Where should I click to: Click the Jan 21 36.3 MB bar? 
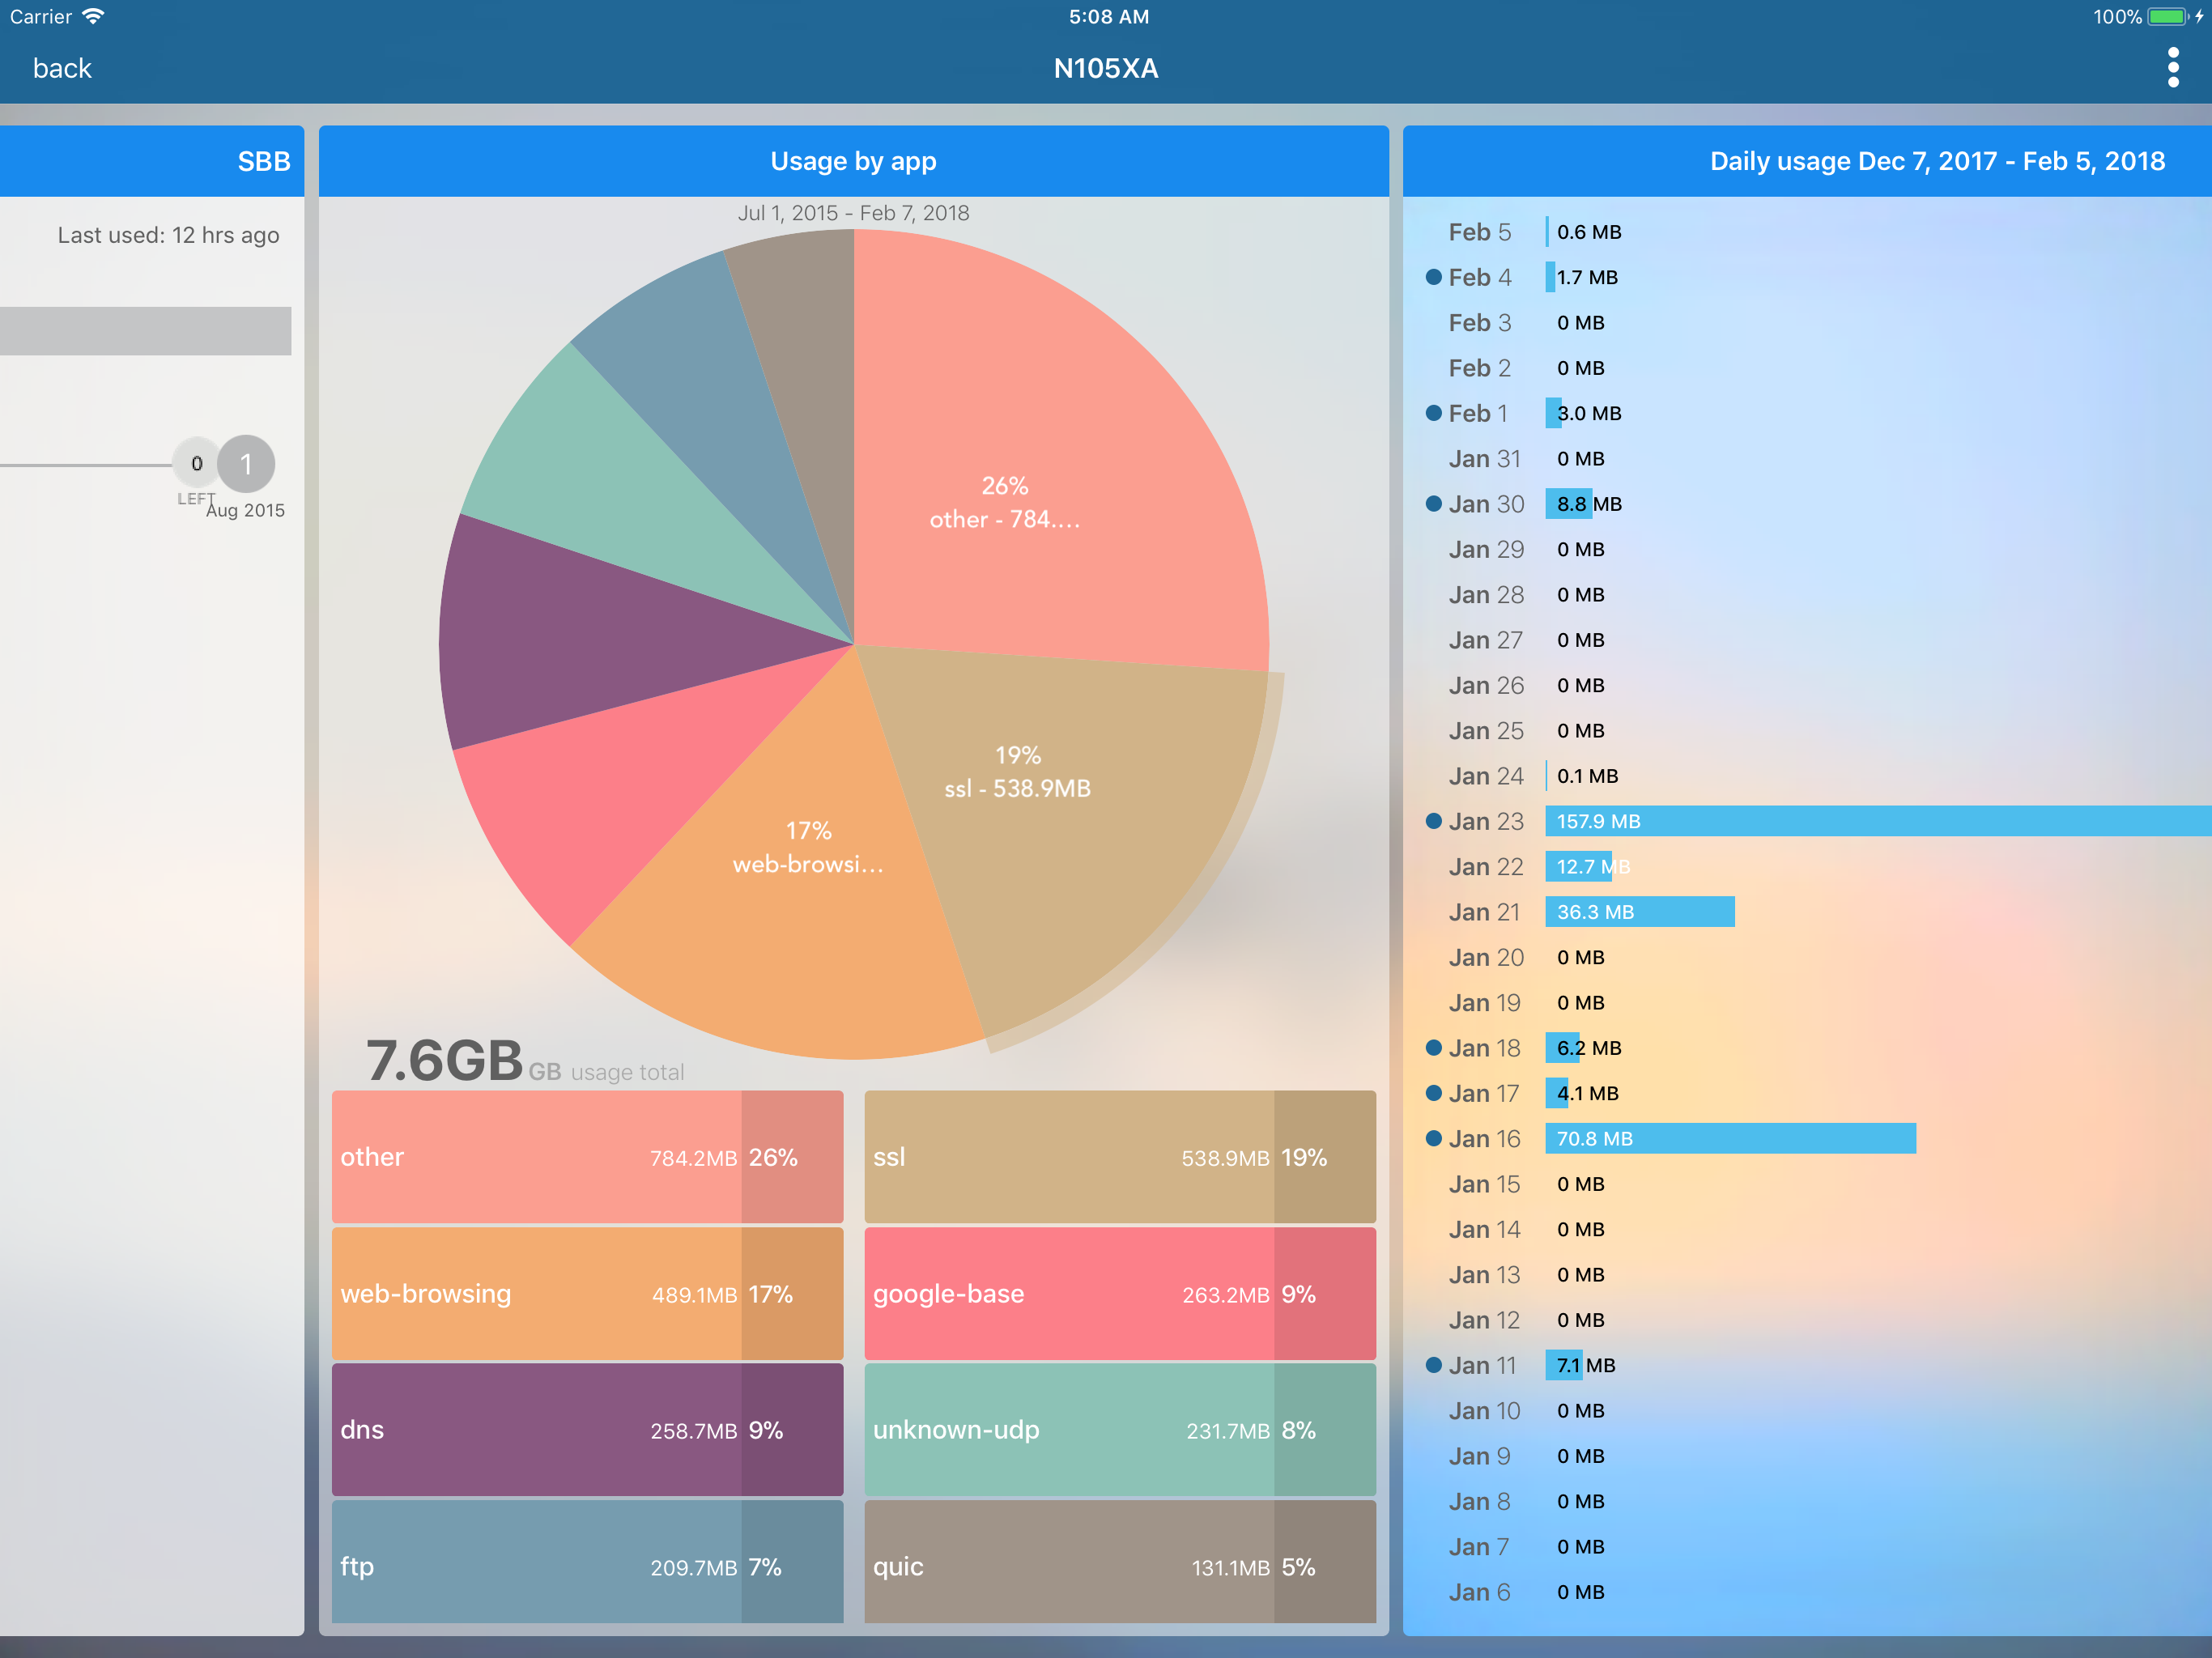click(1640, 912)
